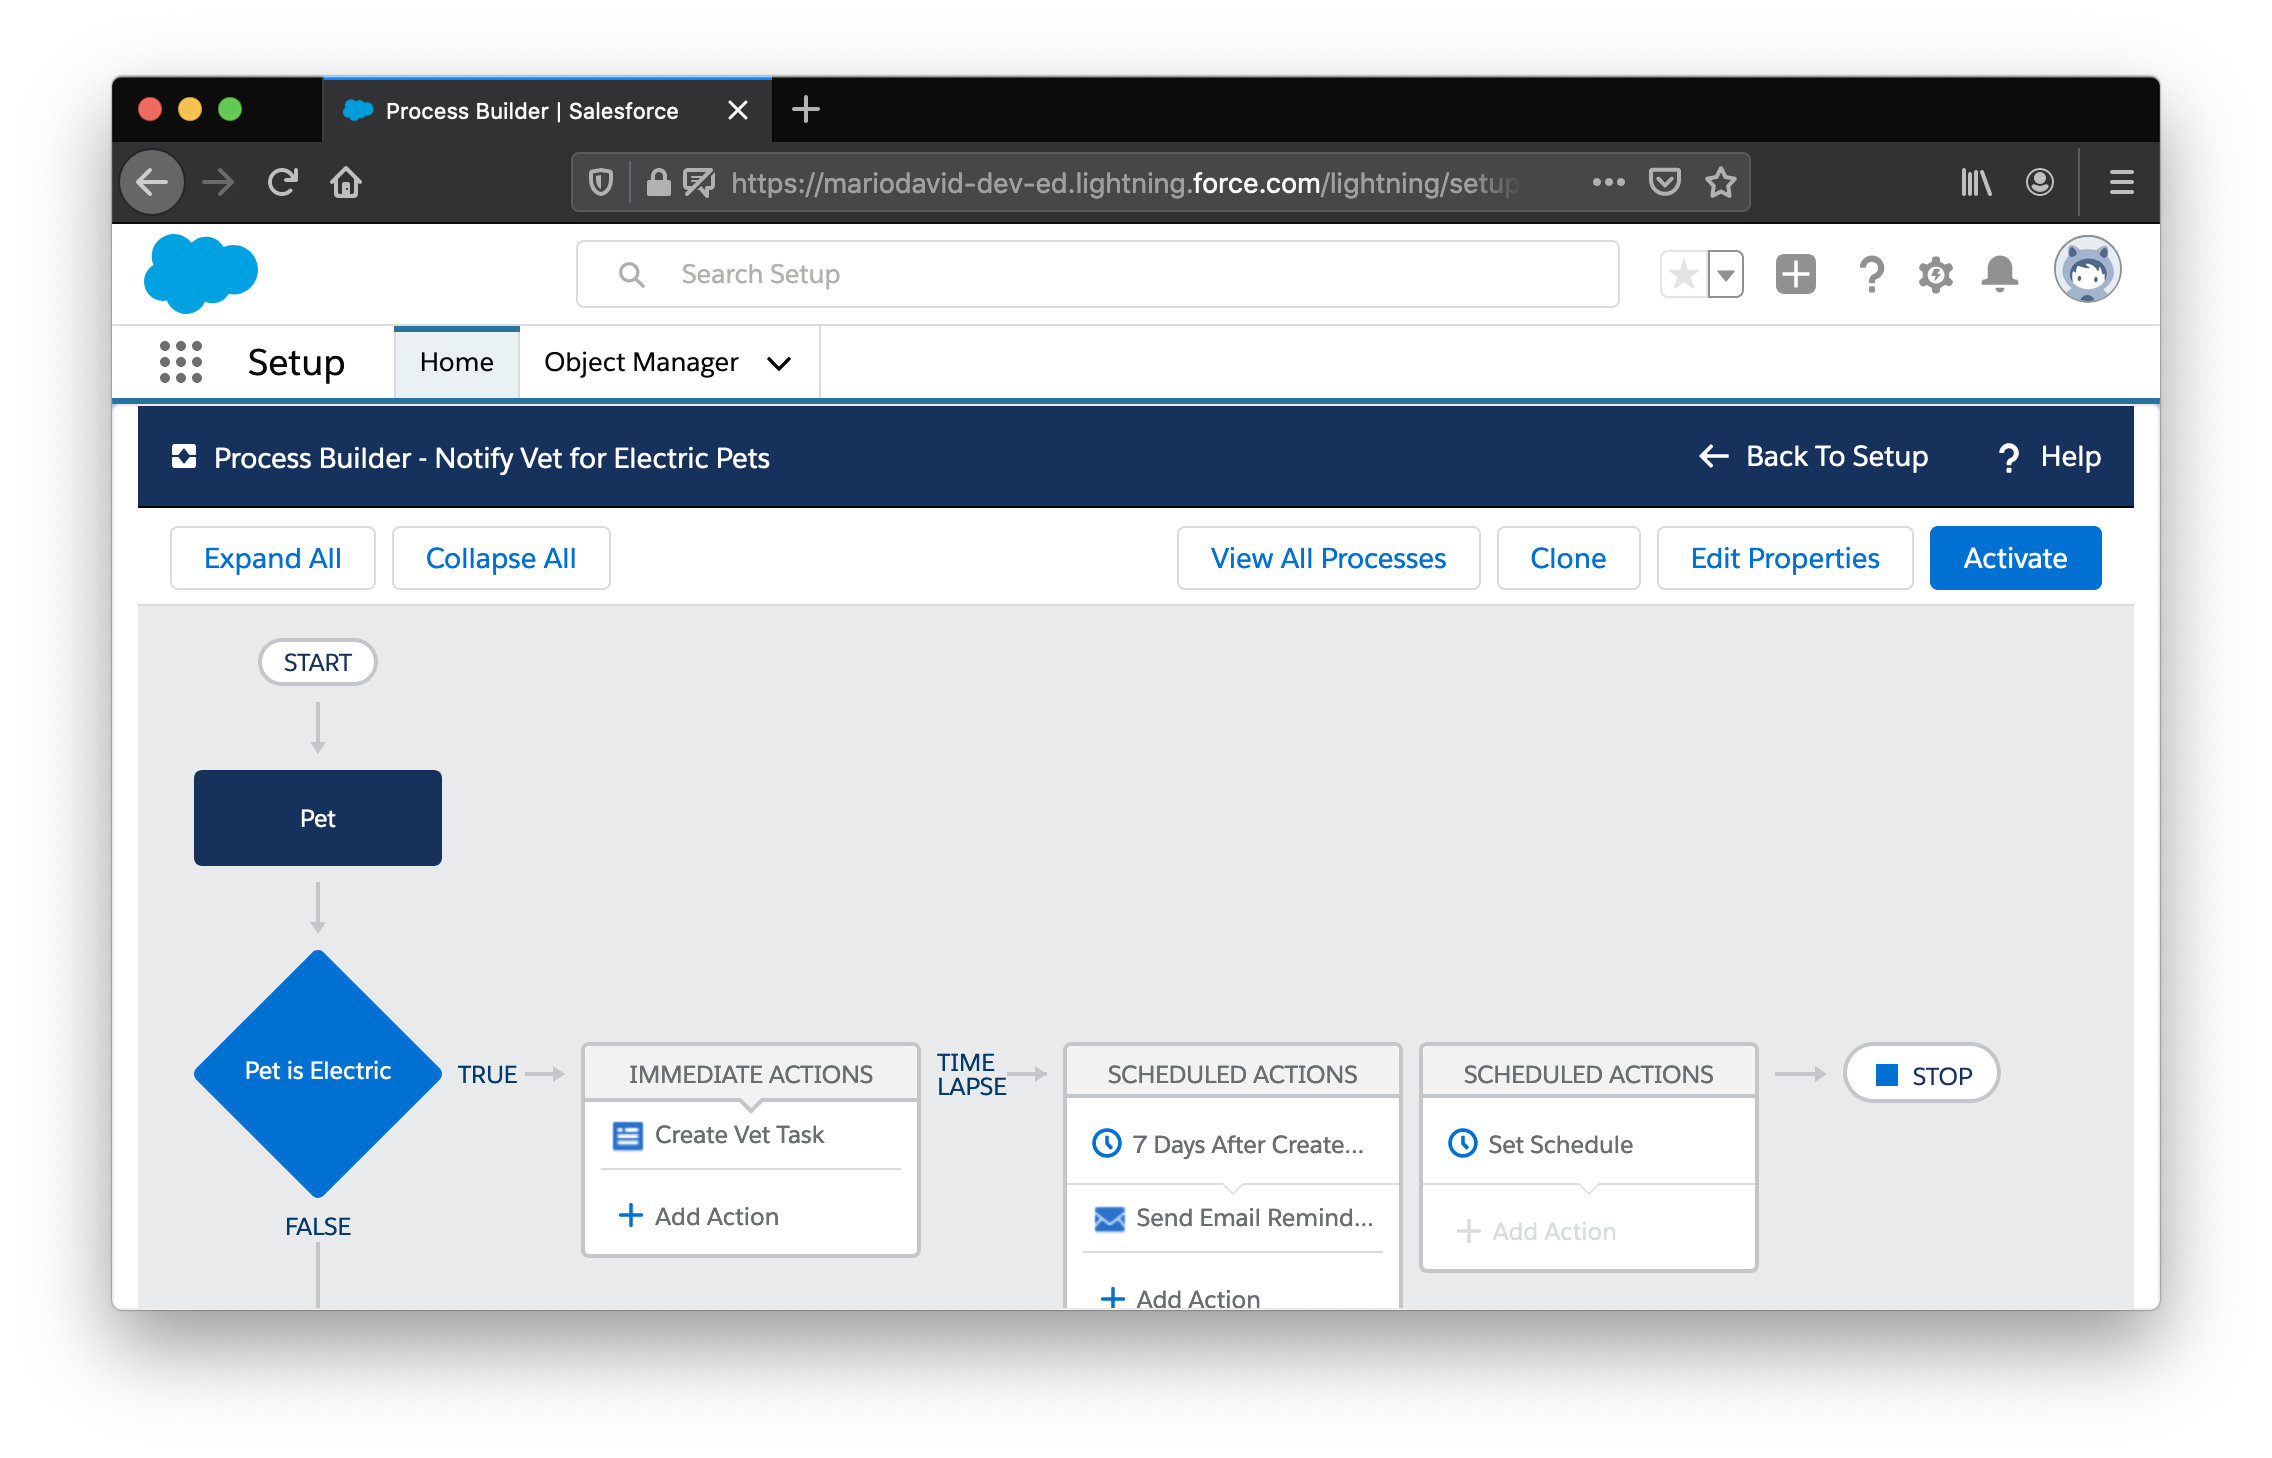Bookmark this page with the star
Viewport: 2272px width, 1458px height.
point(1721,183)
